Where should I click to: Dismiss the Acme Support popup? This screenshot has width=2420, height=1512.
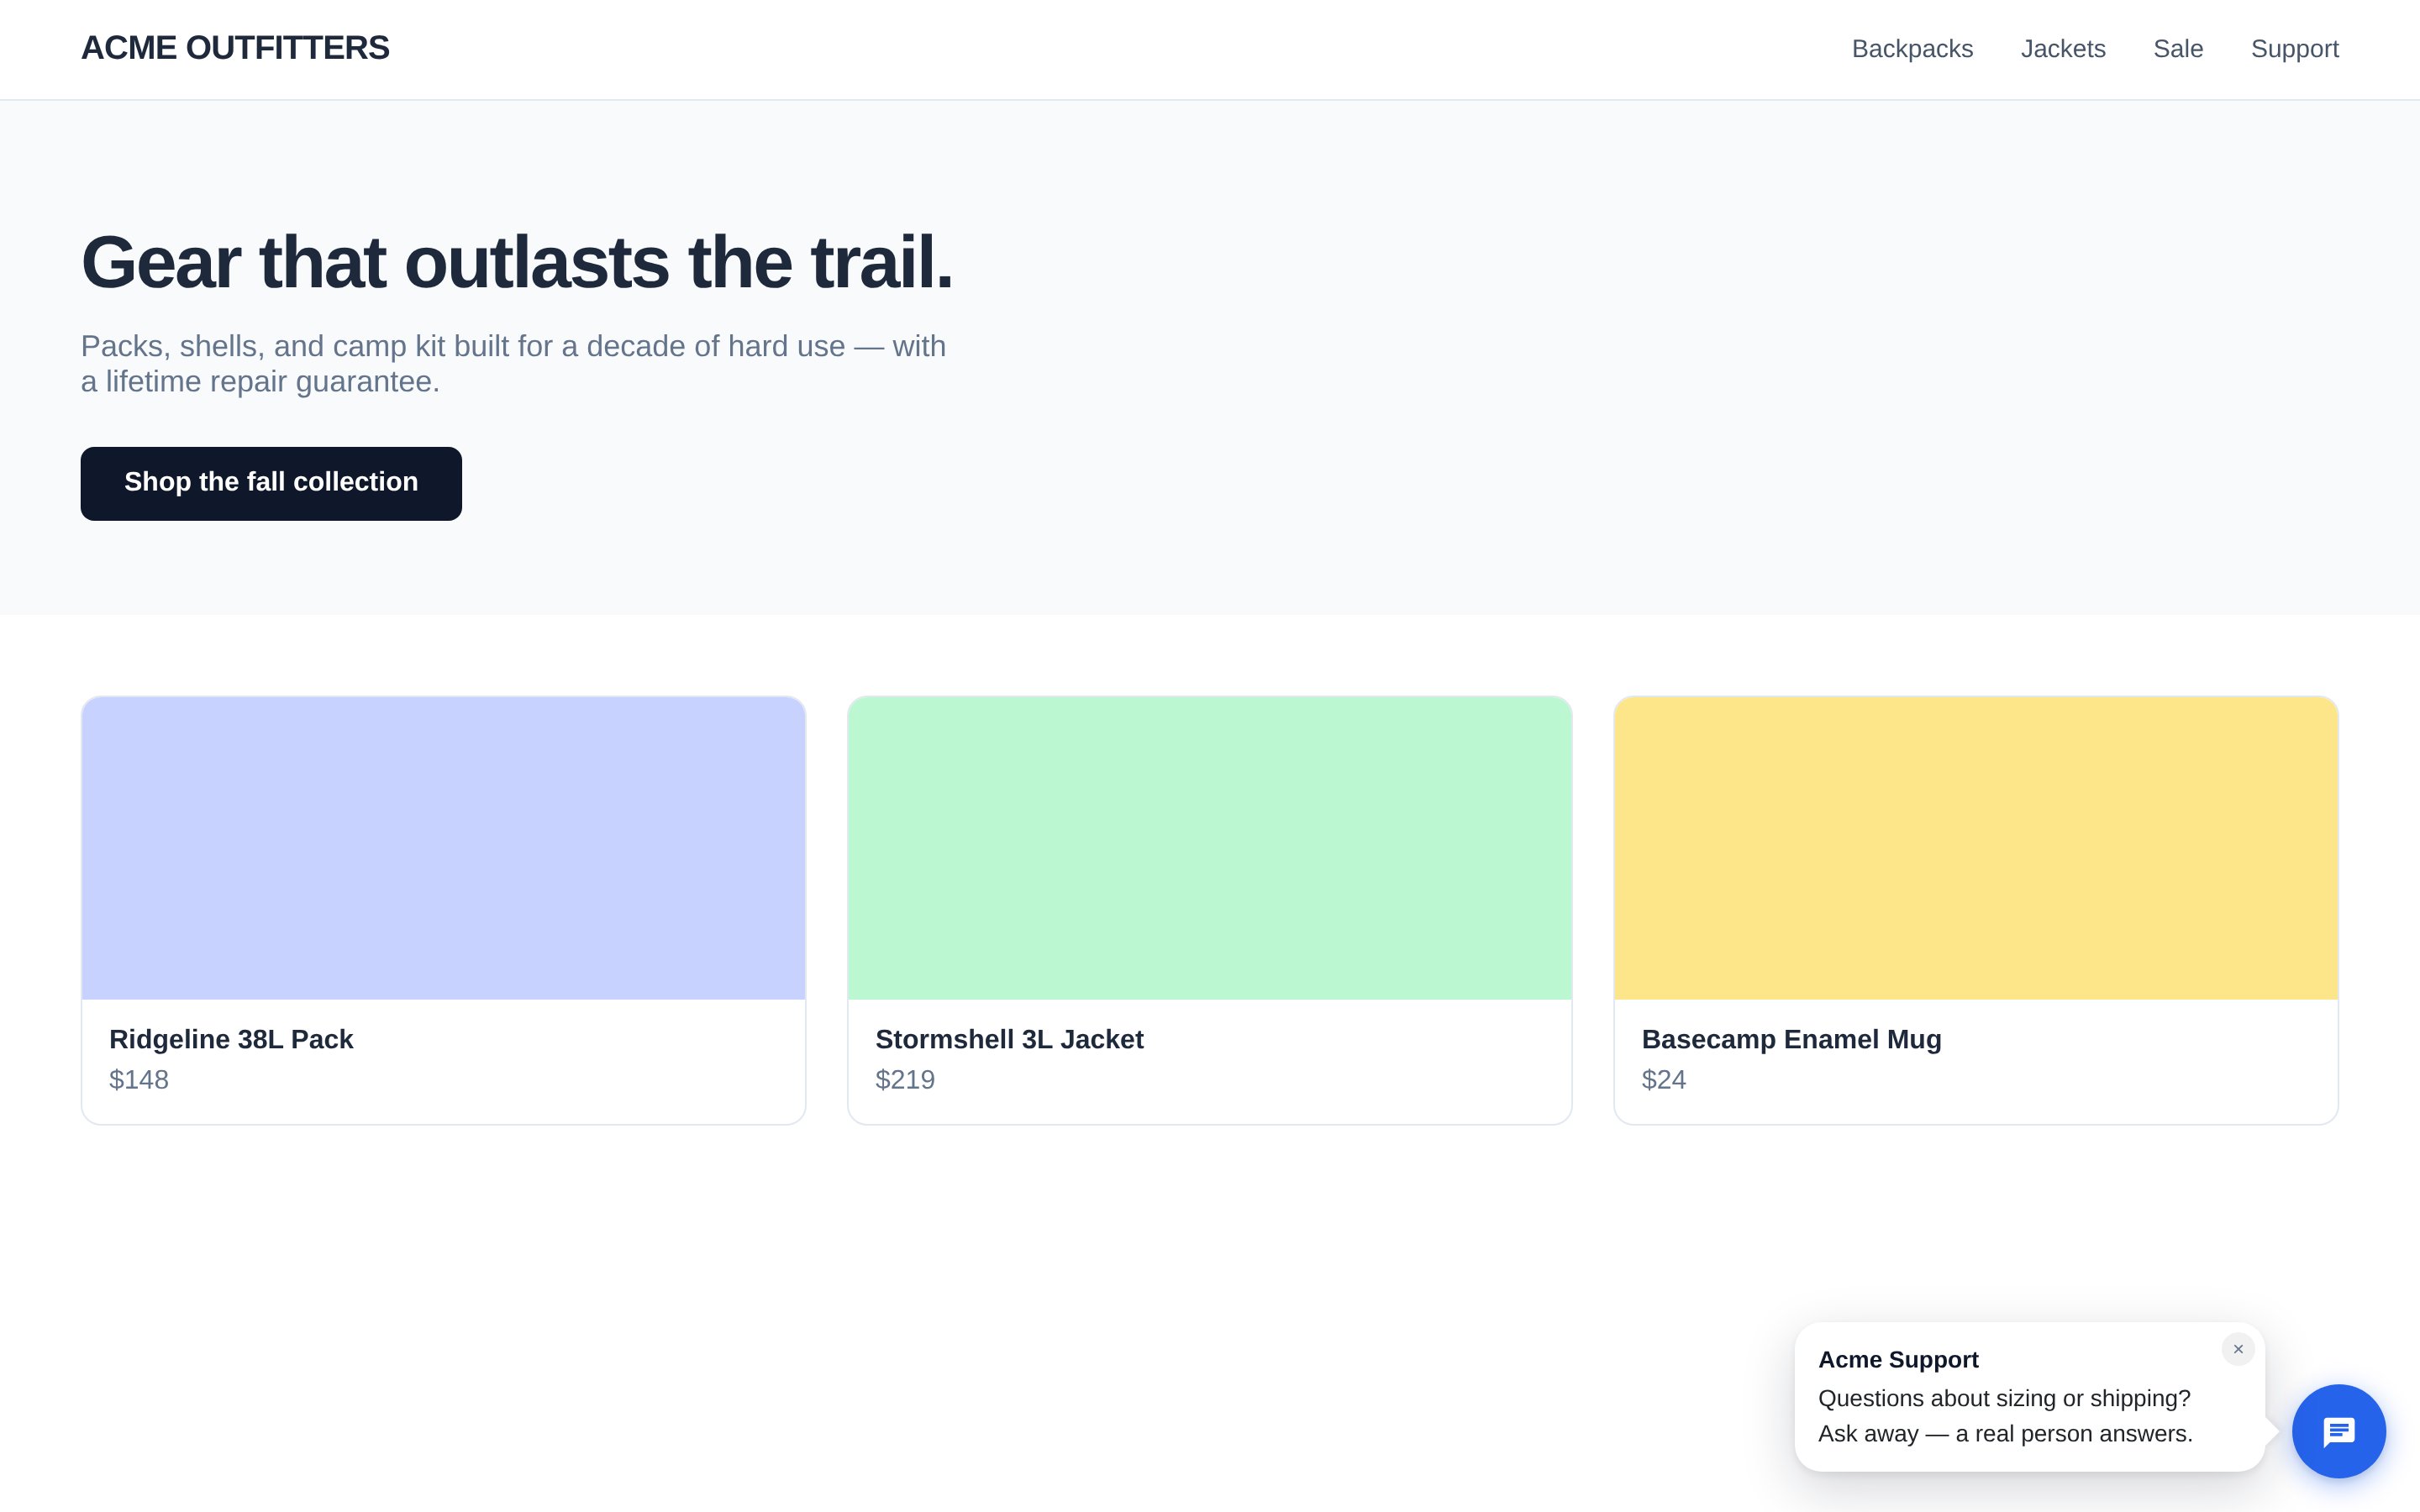[x=2238, y=1349]
